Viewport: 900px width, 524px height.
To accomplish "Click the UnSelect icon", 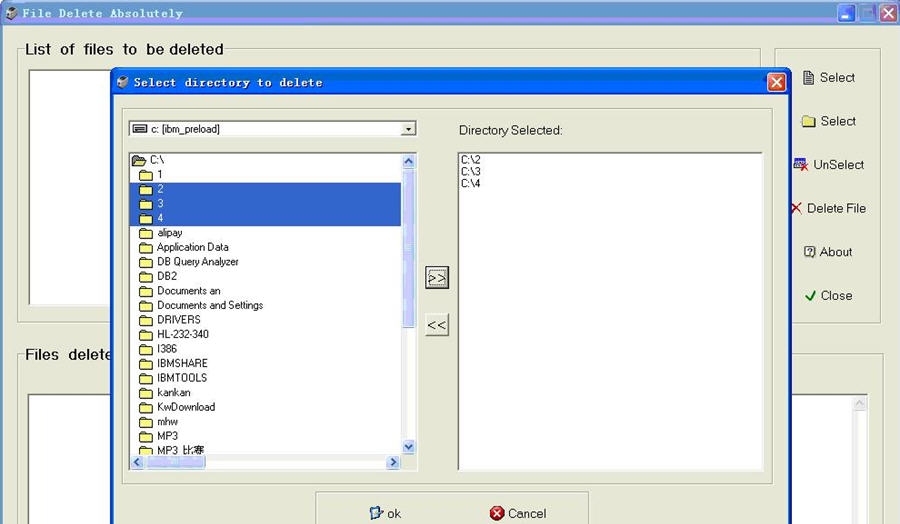I will point(801,164).
